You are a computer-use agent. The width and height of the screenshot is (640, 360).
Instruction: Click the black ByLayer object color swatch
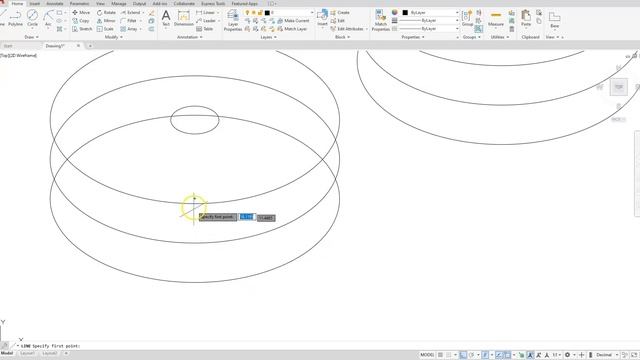tap(405, 13)
